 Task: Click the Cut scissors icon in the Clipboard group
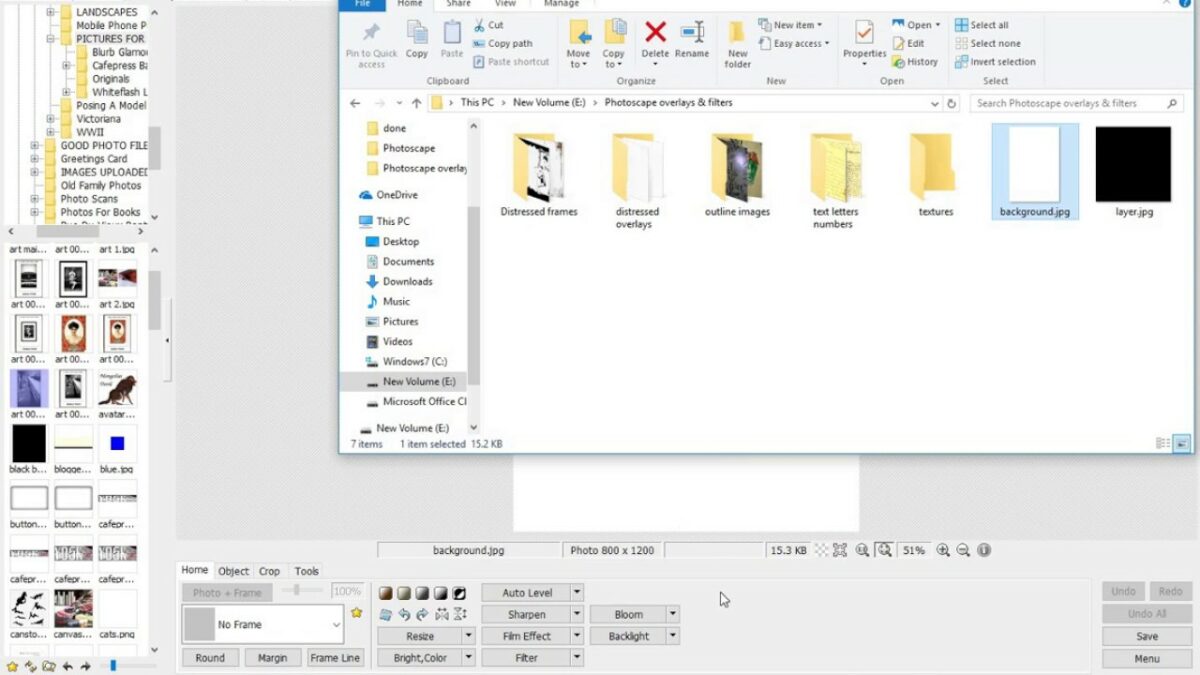478,24
